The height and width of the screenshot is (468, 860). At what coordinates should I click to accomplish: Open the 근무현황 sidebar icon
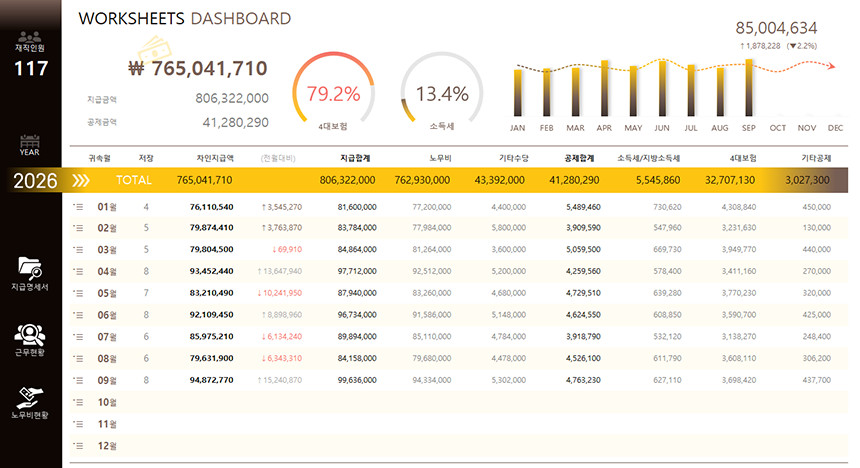point(30,334)
